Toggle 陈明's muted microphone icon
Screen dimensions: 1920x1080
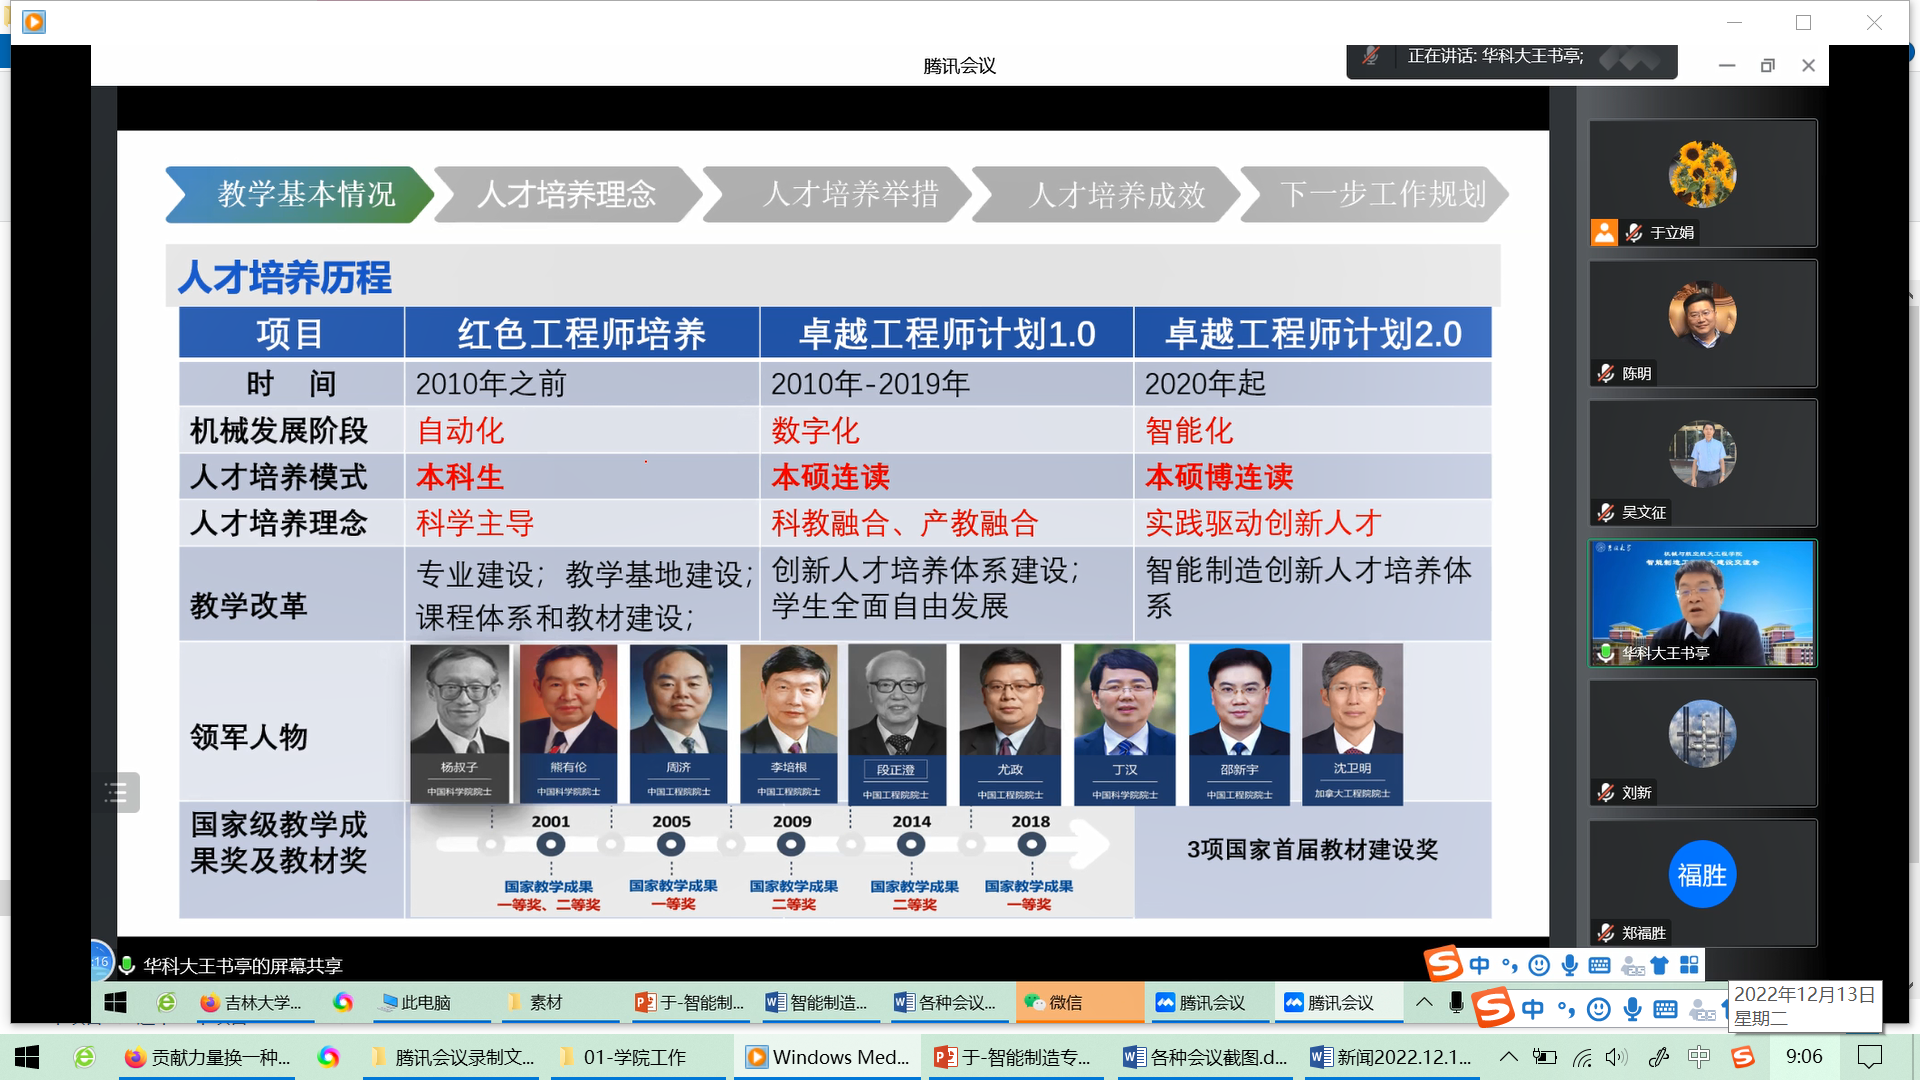pos(1606,373)
